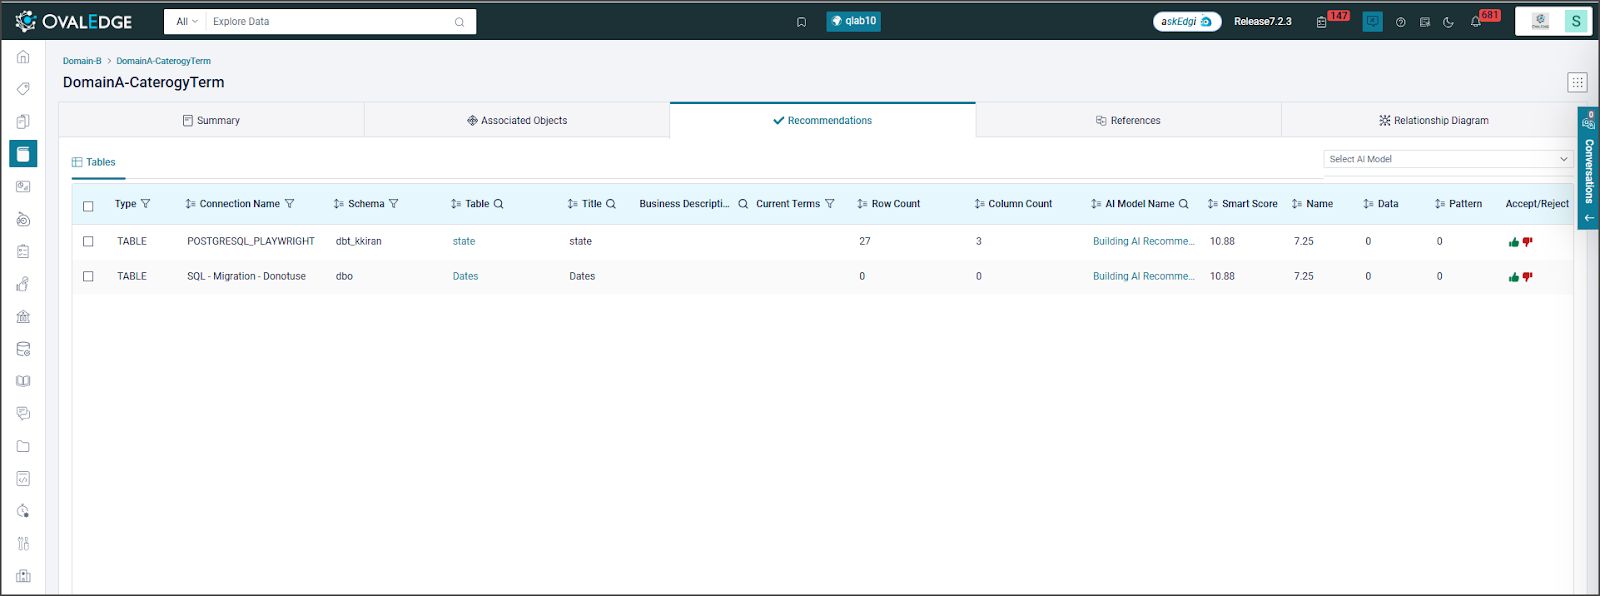
Task: Select checkbox for POSTGRESQL_PLAYWRIGHT row
Action: click(88, 241)
